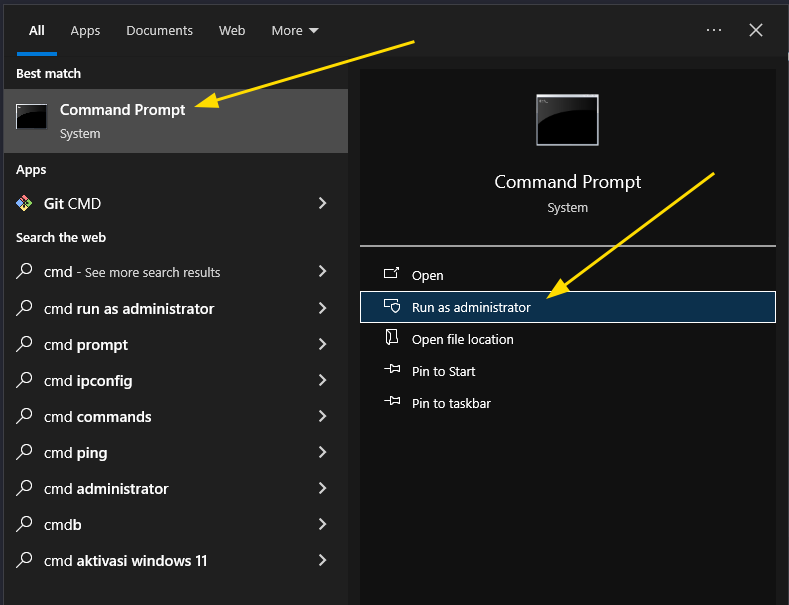Switch to the Documents tab
Viewport: 789px width, 605px height.
159,31
